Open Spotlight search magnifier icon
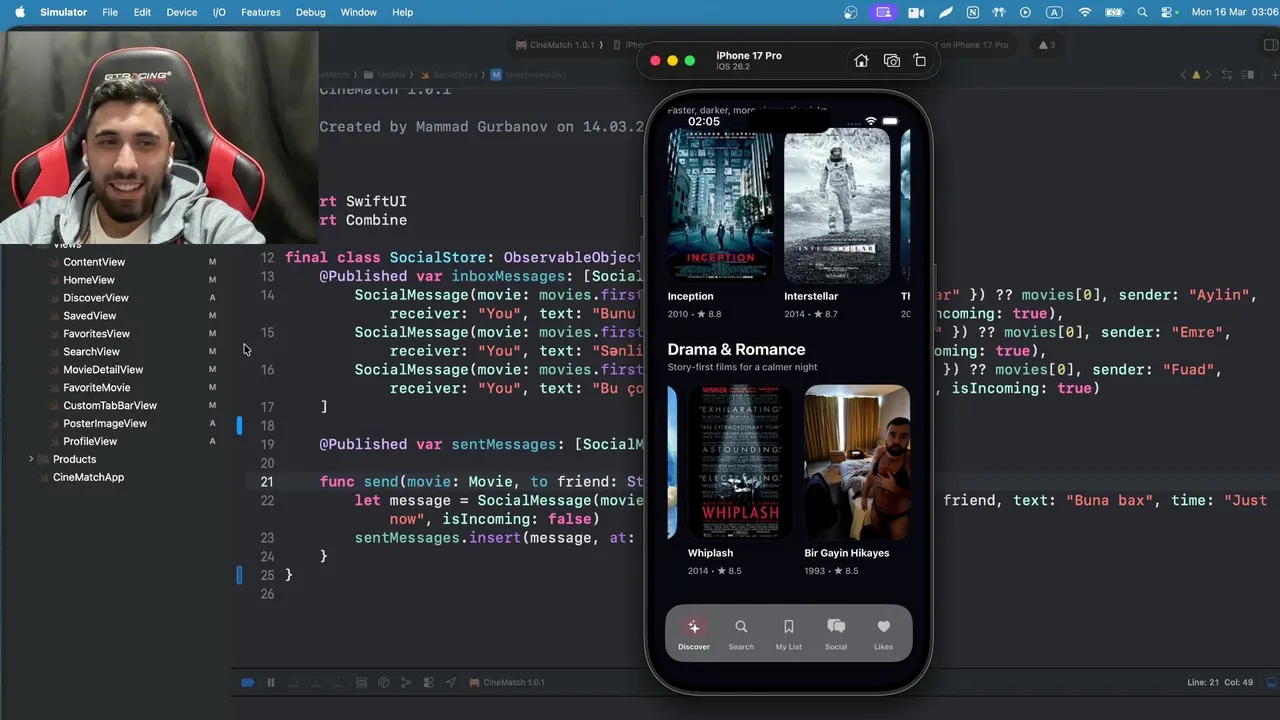The width and height of the screenshot is (1280, 720). [1143, 12]
